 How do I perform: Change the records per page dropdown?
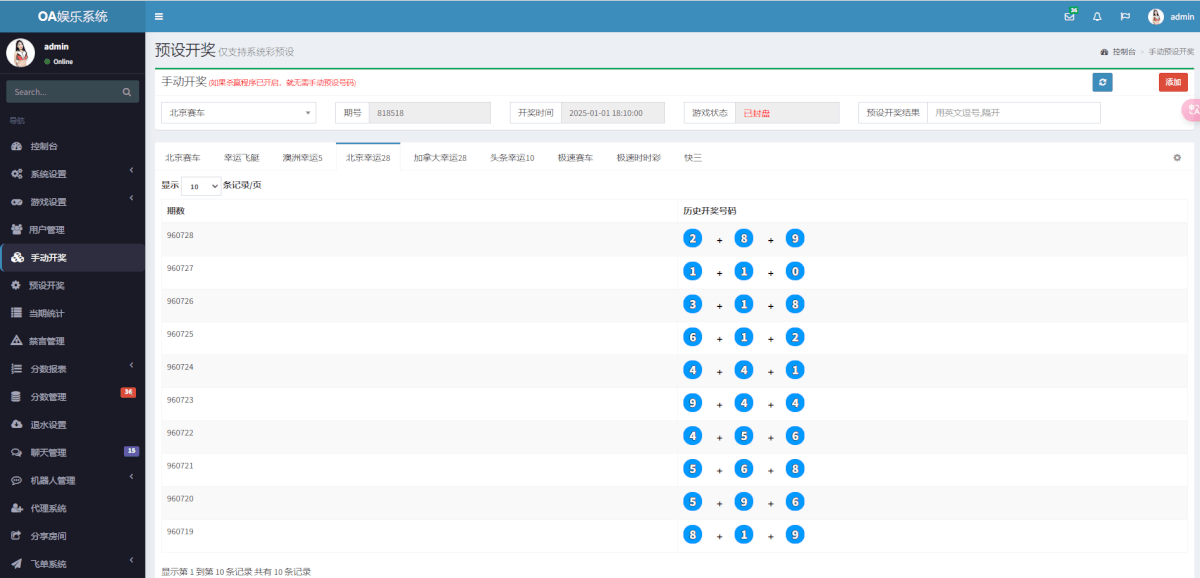(x=201, y=186)
